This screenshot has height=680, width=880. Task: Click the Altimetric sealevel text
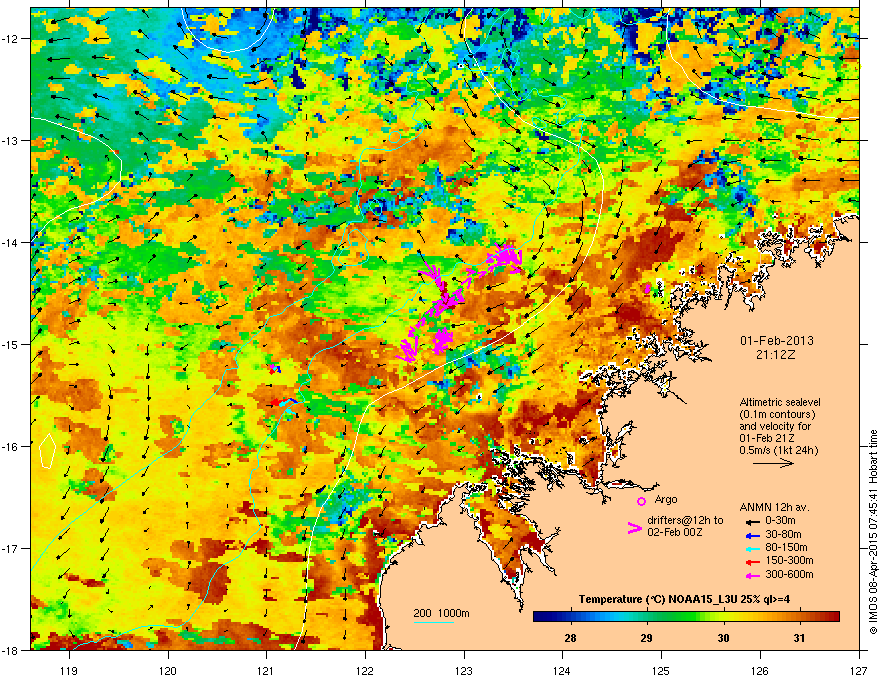pos(780,402)
